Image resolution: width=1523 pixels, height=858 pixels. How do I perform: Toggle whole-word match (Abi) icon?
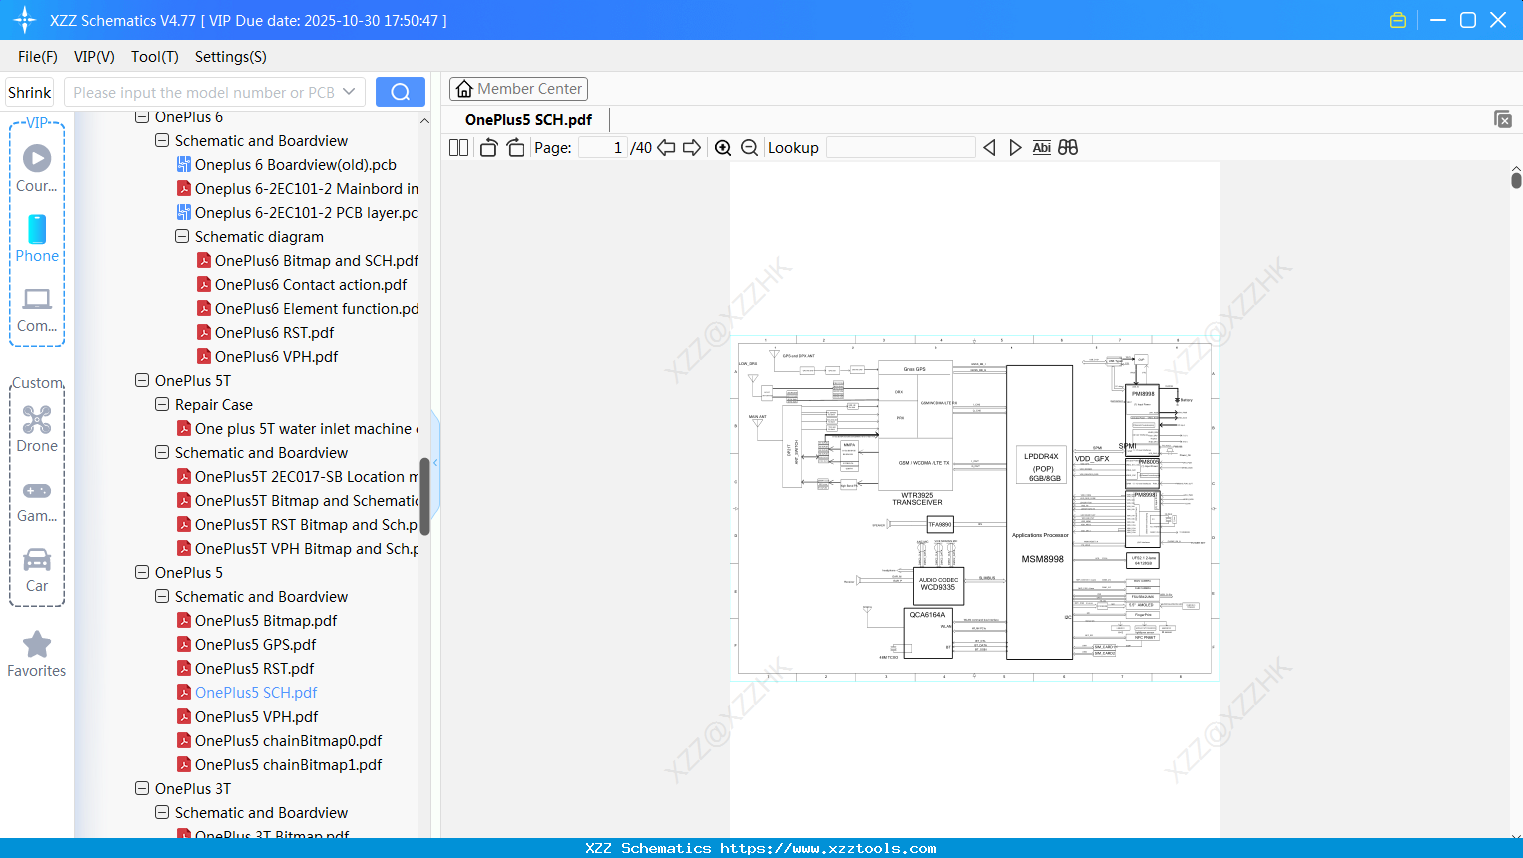pyautogui.click(x=1041, y=148)
